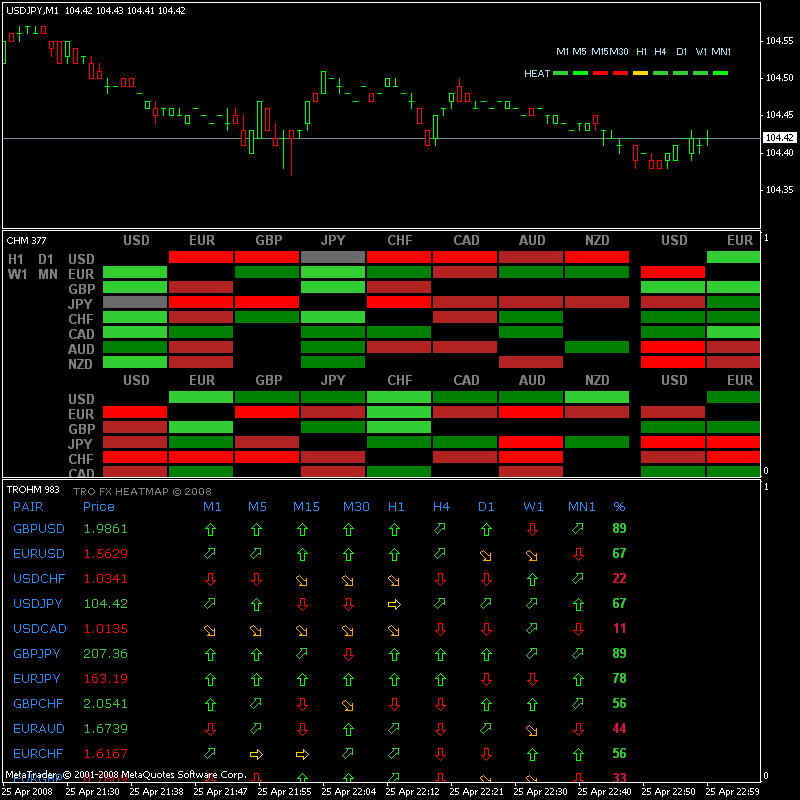Click the USDCHF M1 red down arrow
Image resolution: width=800 pixels, height=800 pixels.
(210, 579)
